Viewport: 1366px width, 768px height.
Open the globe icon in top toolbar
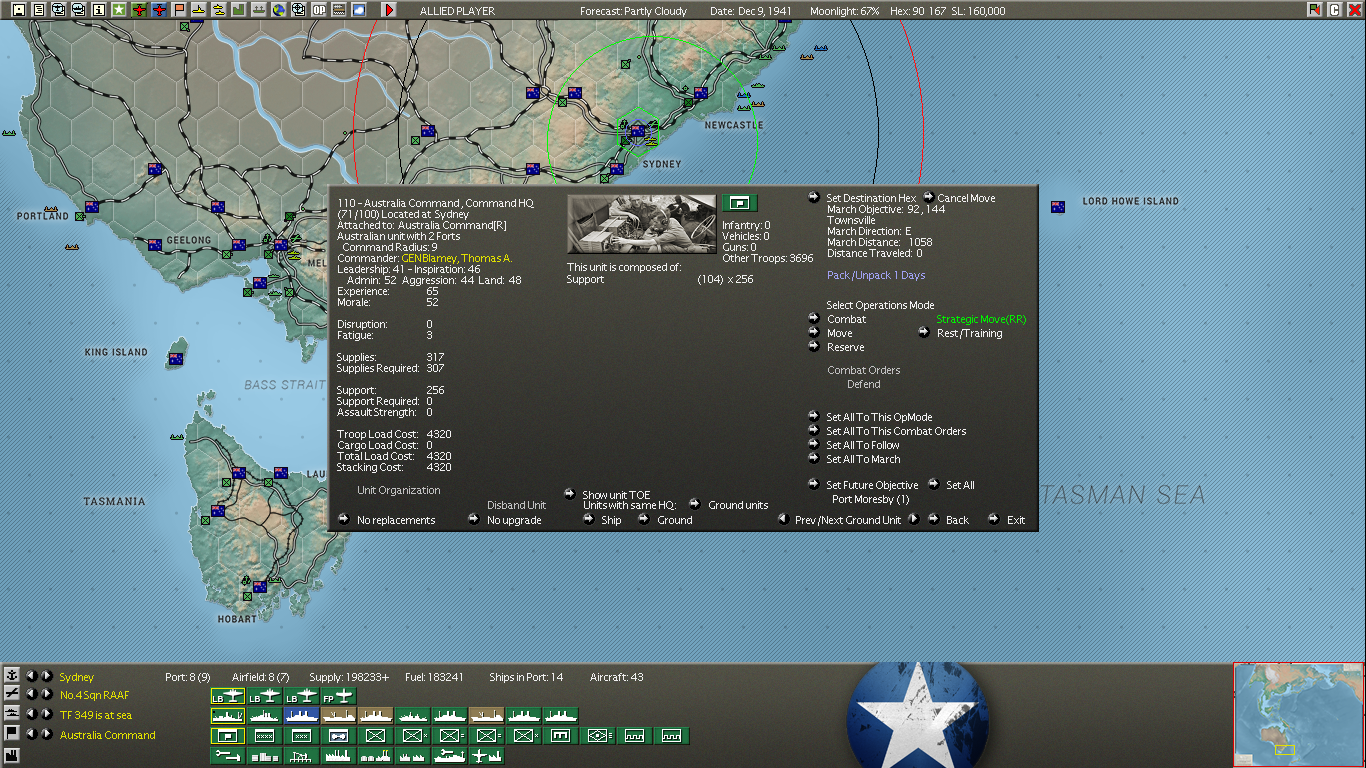pos(279,10)
